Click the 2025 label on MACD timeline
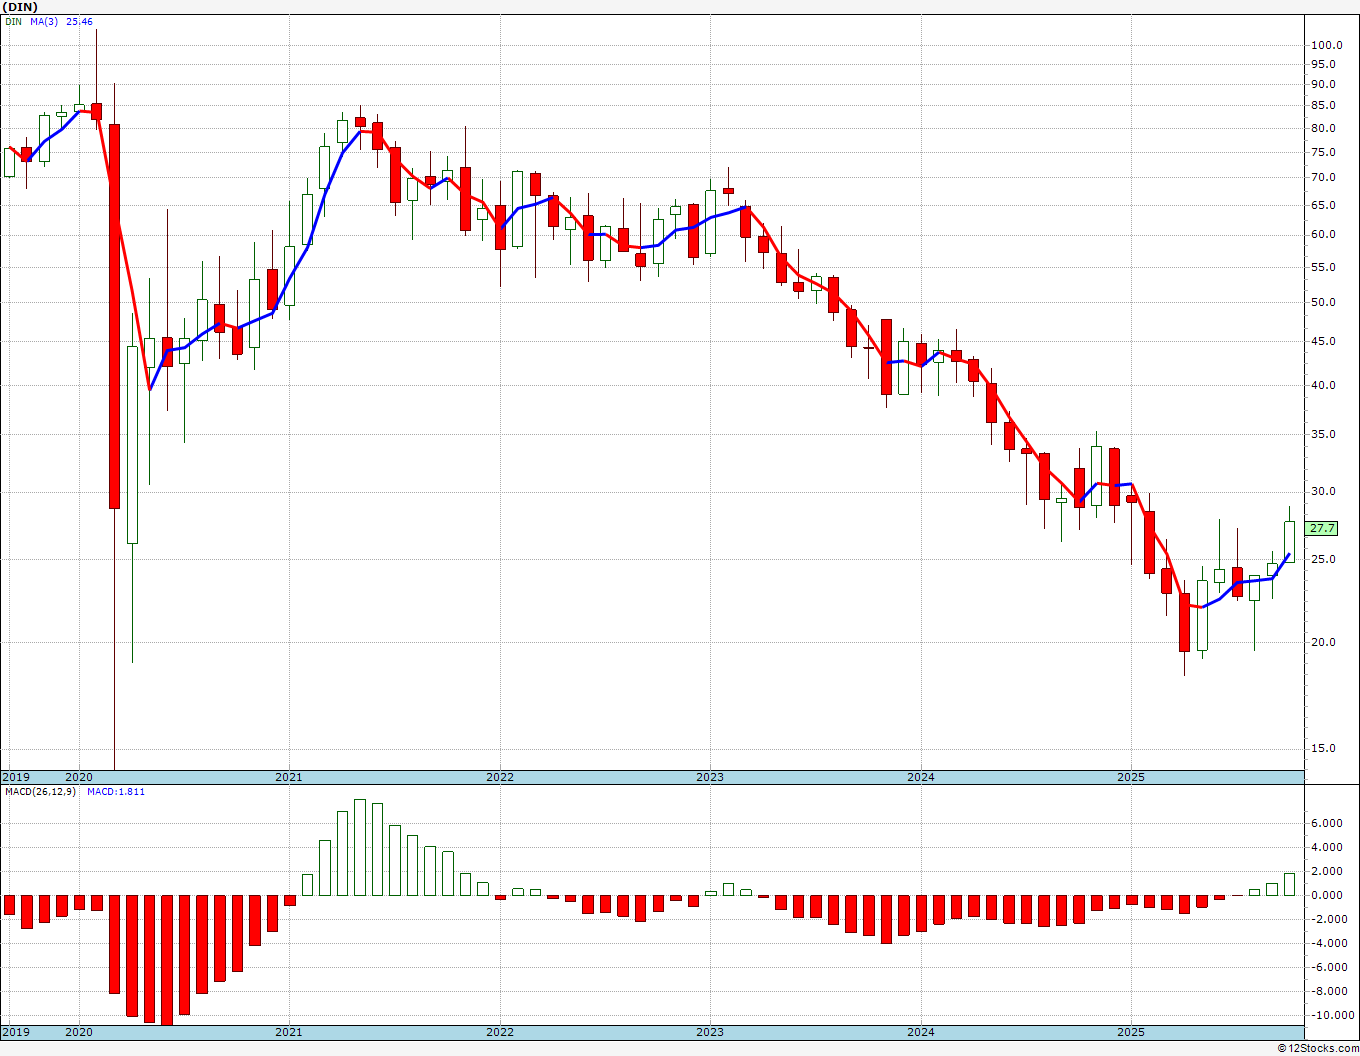 tap(1131, 1031)
